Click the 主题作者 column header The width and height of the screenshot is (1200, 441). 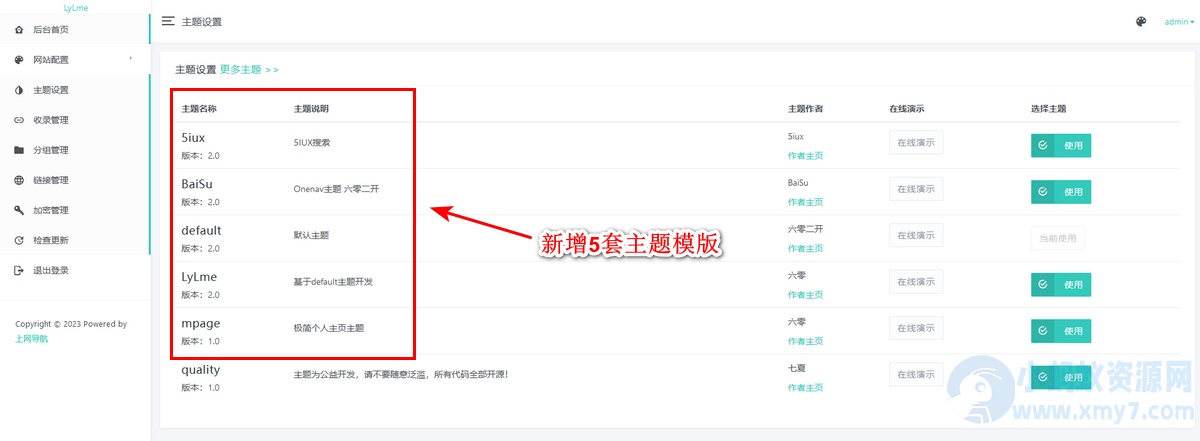pyautogui.click(x=806, y=109)
